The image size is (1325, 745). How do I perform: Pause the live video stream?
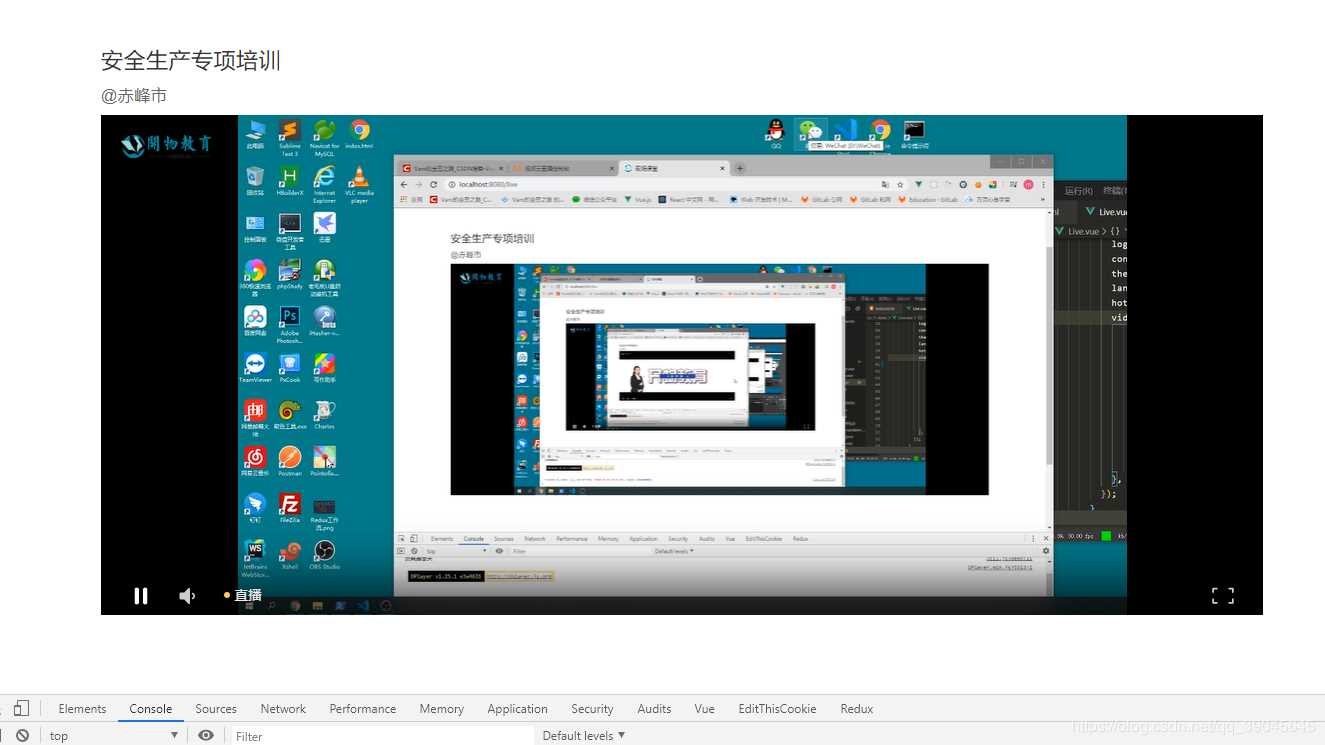click(x=141, y=596)
